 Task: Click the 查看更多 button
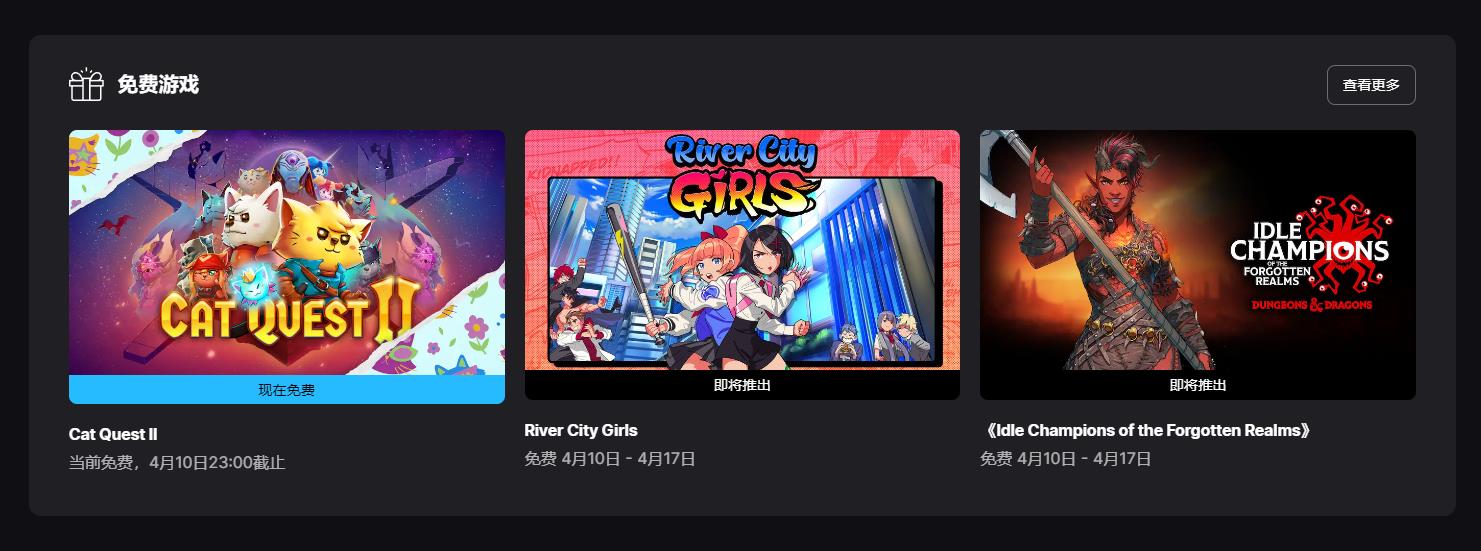point(1371,85)
